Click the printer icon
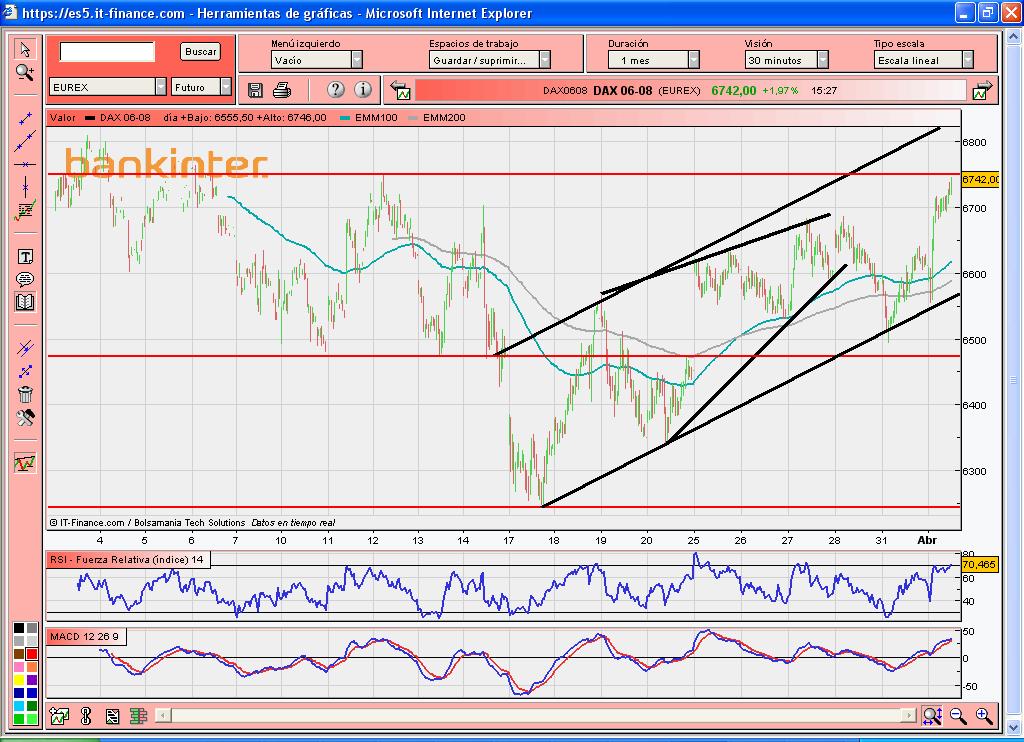The width and height of the screenshot is (1024, 742). tap(281, 90)
